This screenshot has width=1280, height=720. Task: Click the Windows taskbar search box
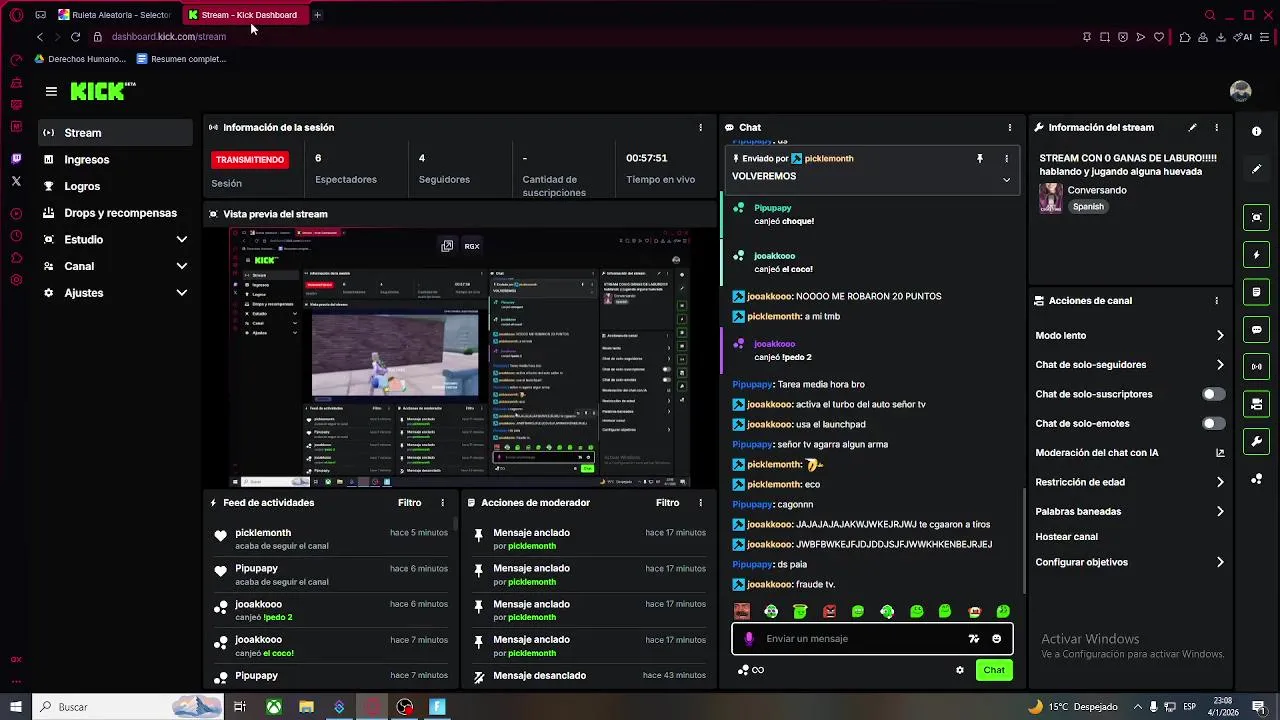129,707
